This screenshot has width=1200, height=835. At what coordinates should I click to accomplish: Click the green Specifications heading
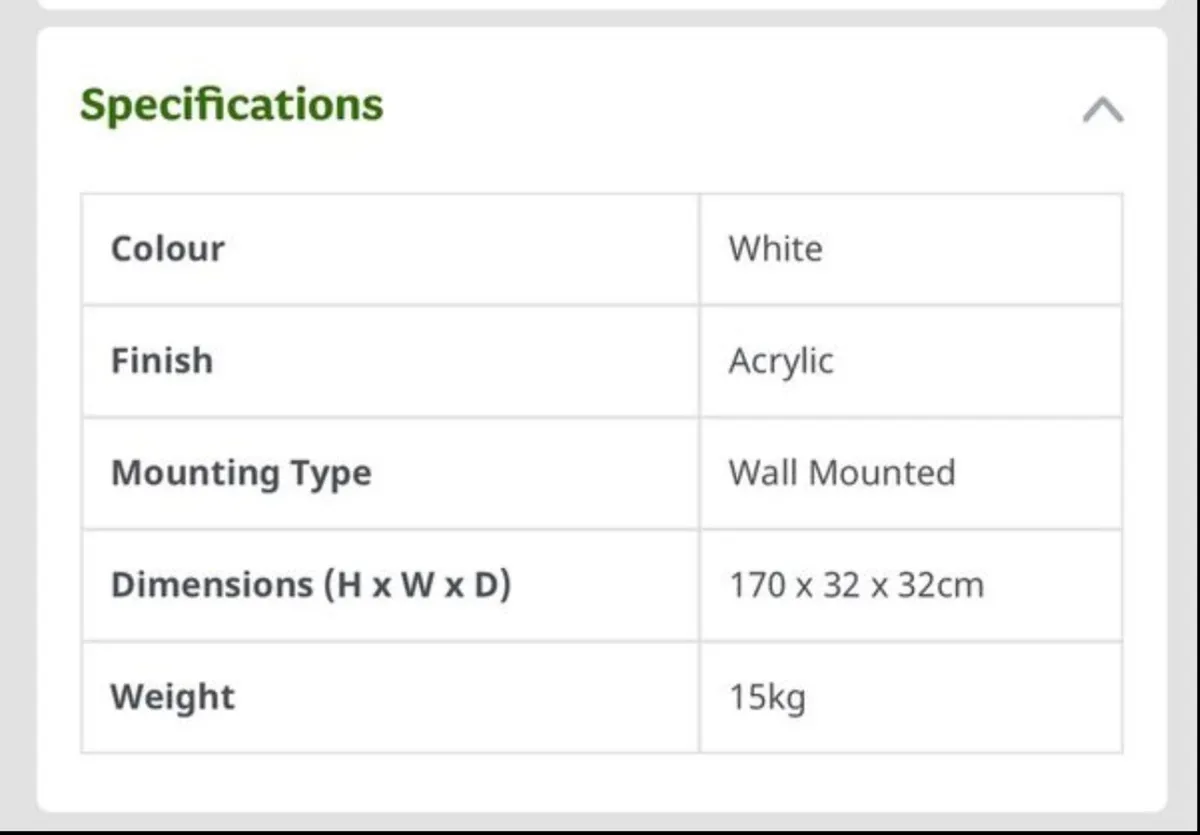231,104
